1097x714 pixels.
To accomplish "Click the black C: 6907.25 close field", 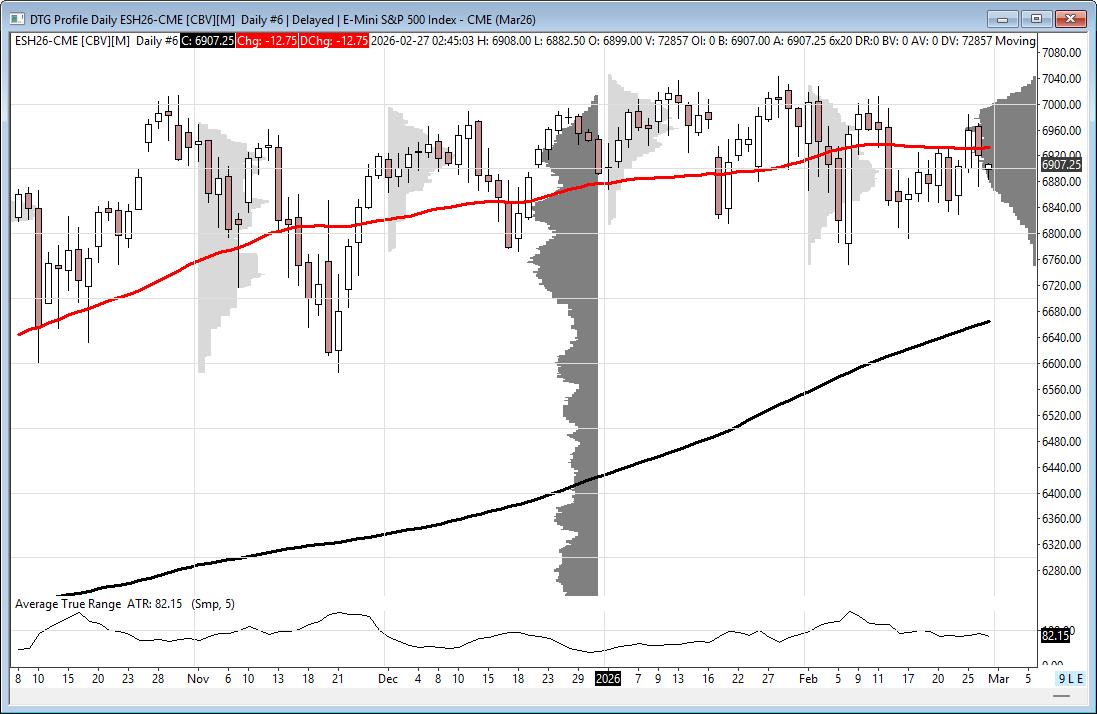I will click(x=207, y=40).
